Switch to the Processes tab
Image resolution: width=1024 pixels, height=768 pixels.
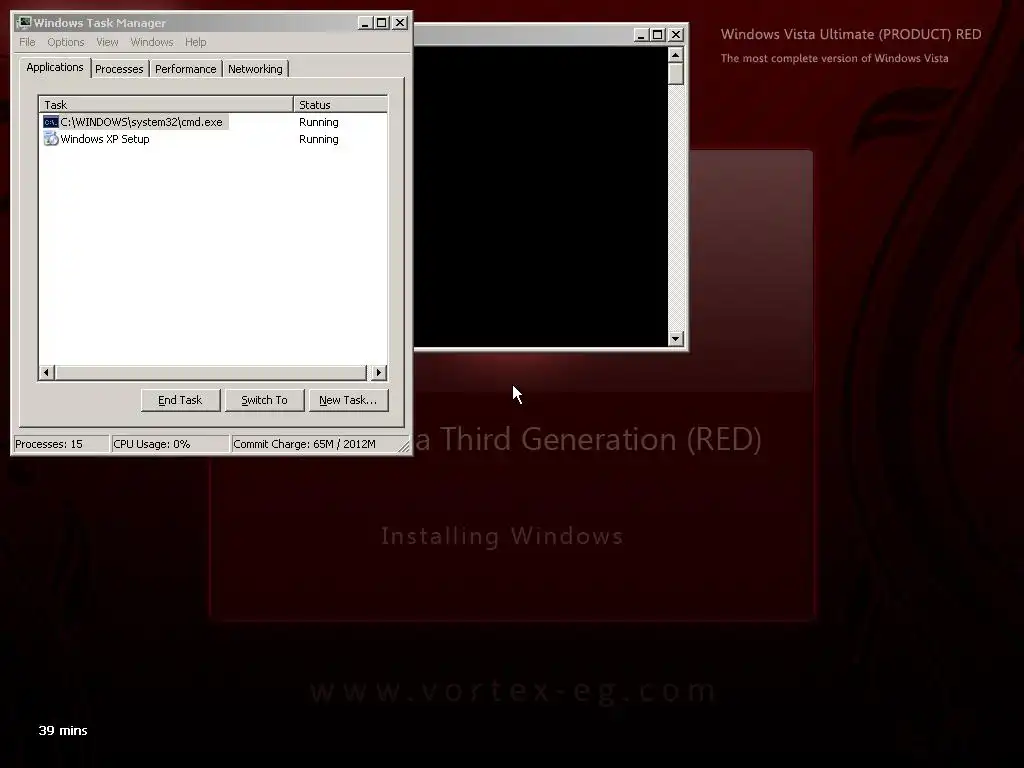pyautogui.click(x=119, y=69)
